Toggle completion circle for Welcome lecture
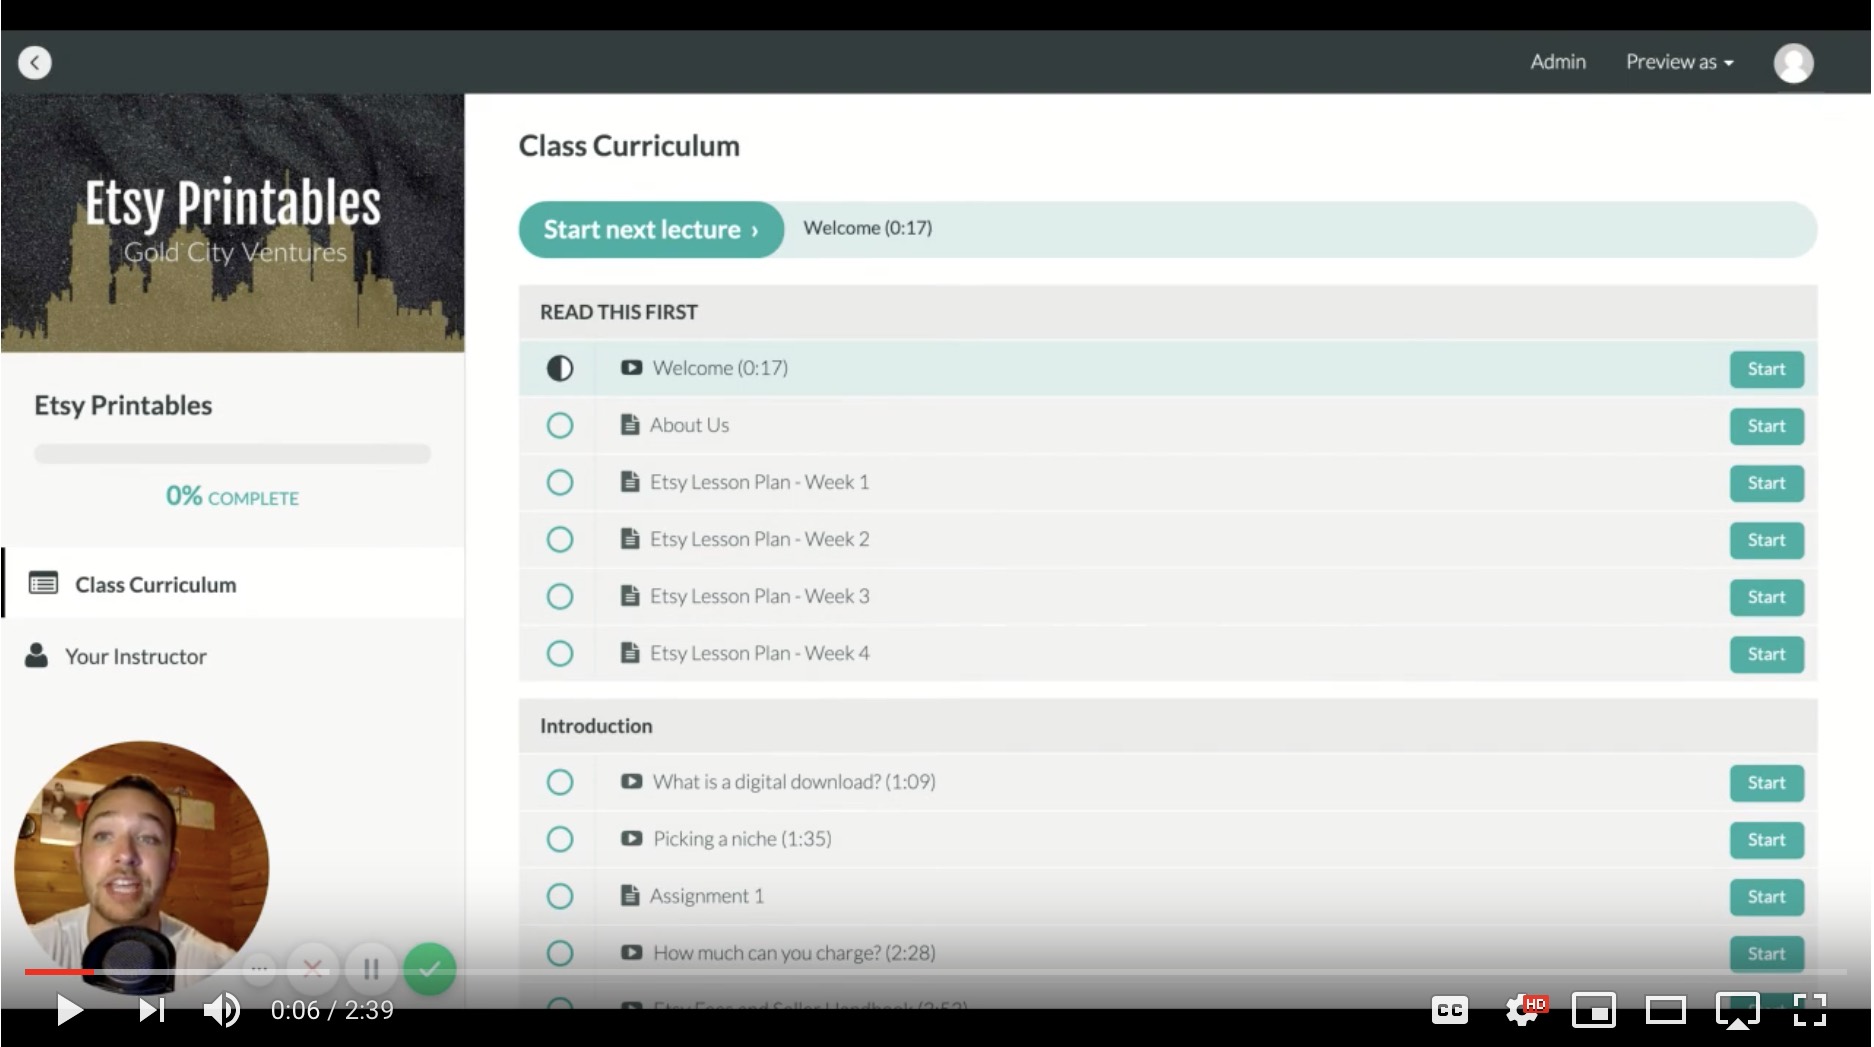The width and height of the screenshot is (1874, 1047). click(560, 368)
